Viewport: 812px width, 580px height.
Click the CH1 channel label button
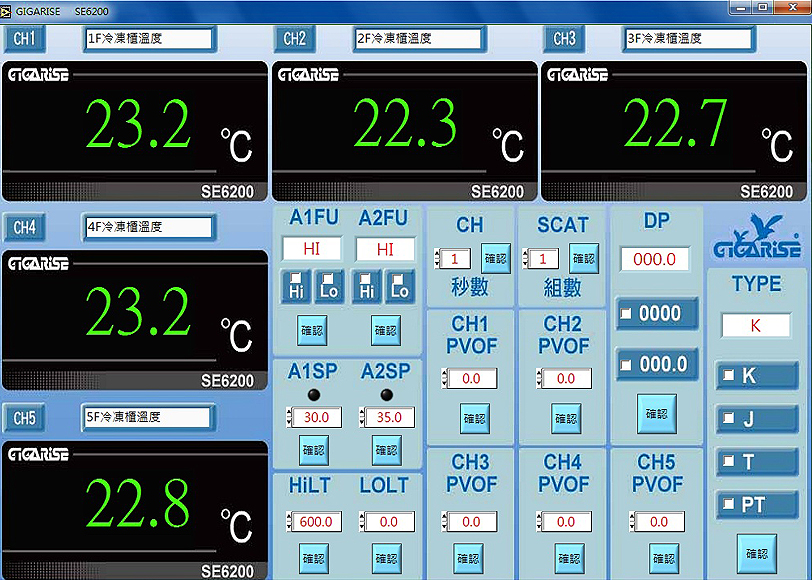coord(24,39)
